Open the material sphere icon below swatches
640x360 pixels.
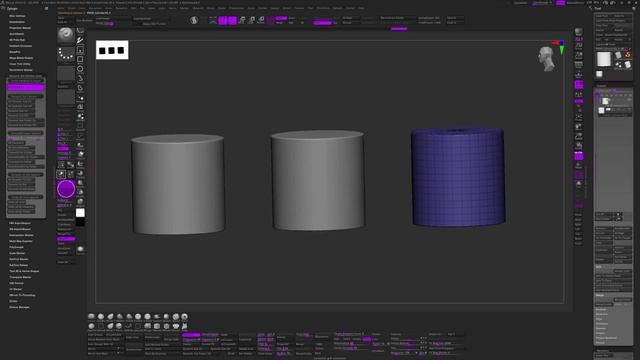[80, 249]
